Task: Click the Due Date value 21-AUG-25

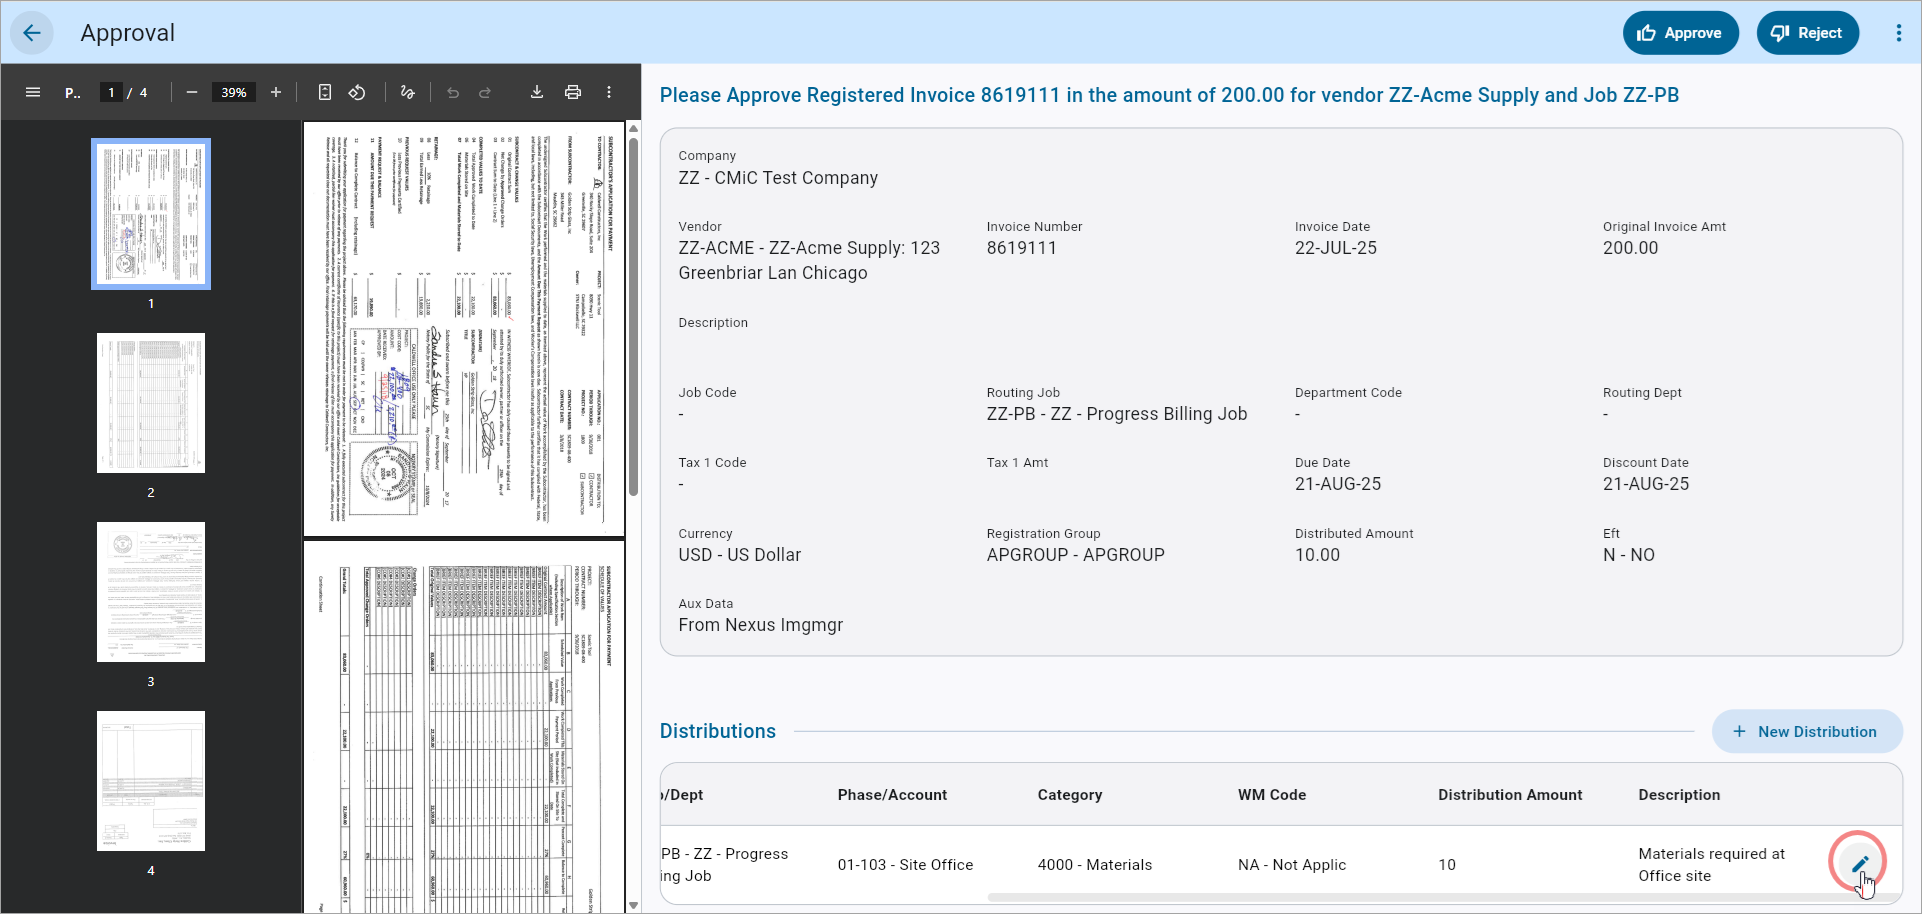Action: [1337, 484]
